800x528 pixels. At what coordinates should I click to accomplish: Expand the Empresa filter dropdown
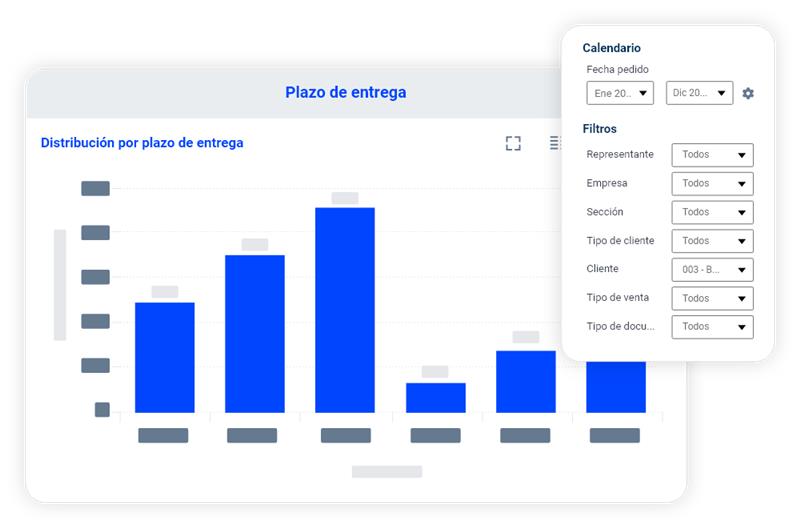coord(712,184)
